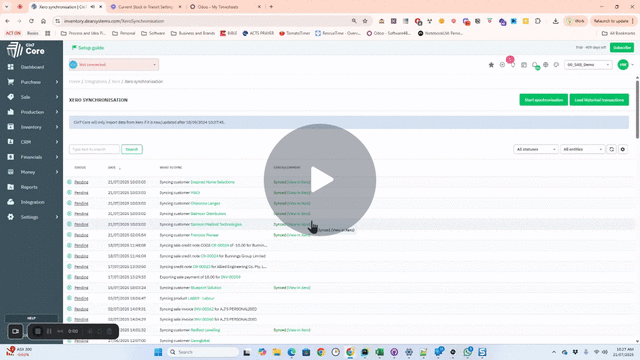Open the Redfoot Levelling customer link
This screenshot has width=640, height=360.
click(x=205, y=330)
